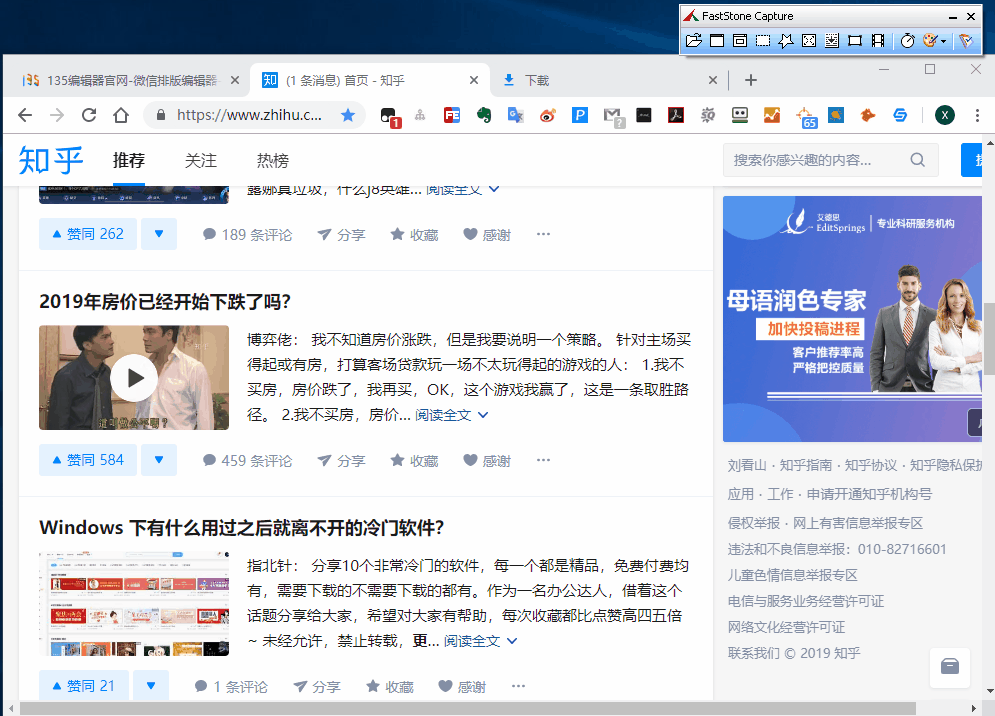Image resolution: width=995 pixels, height=716 pixels.
Task: Click the EditSprings 母语润色专家 ad banner
Action: point(852,319)
